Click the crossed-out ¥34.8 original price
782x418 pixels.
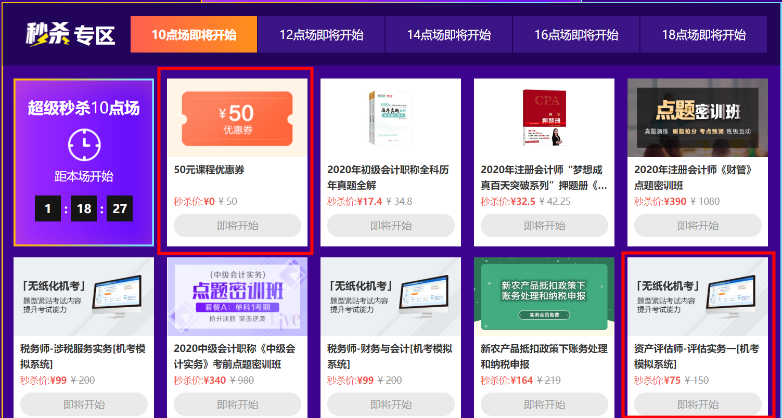[x=399, y=202]
